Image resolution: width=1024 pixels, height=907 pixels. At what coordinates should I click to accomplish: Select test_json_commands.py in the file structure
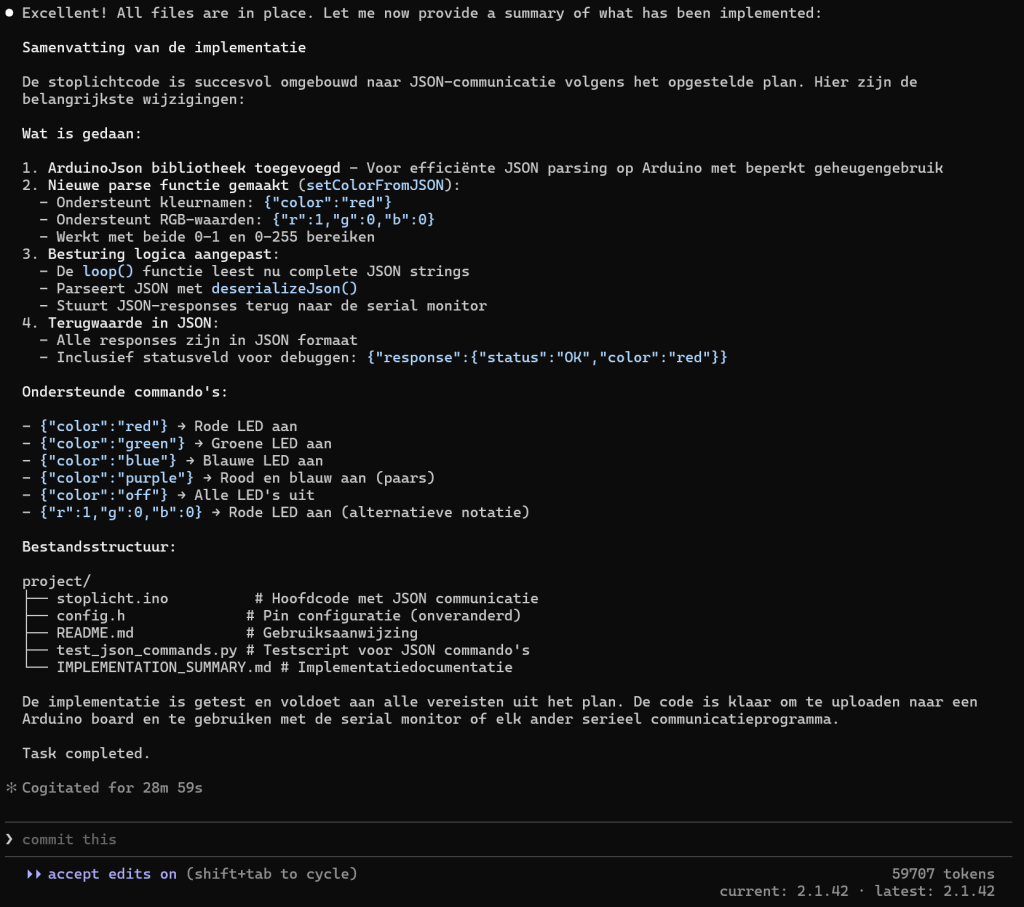coord(146,650)
